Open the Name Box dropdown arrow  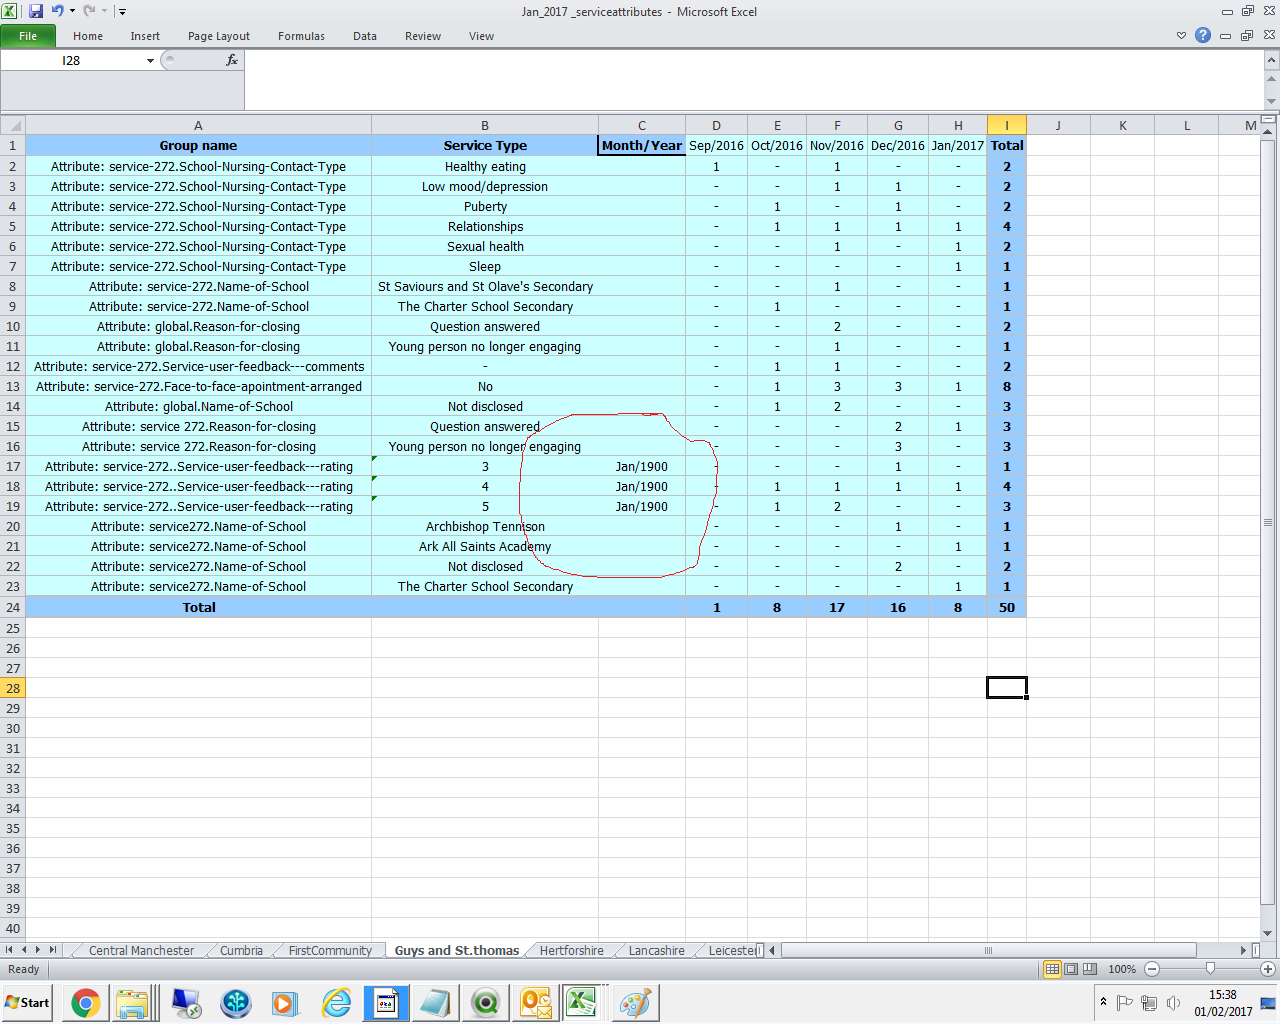(150, 61)
